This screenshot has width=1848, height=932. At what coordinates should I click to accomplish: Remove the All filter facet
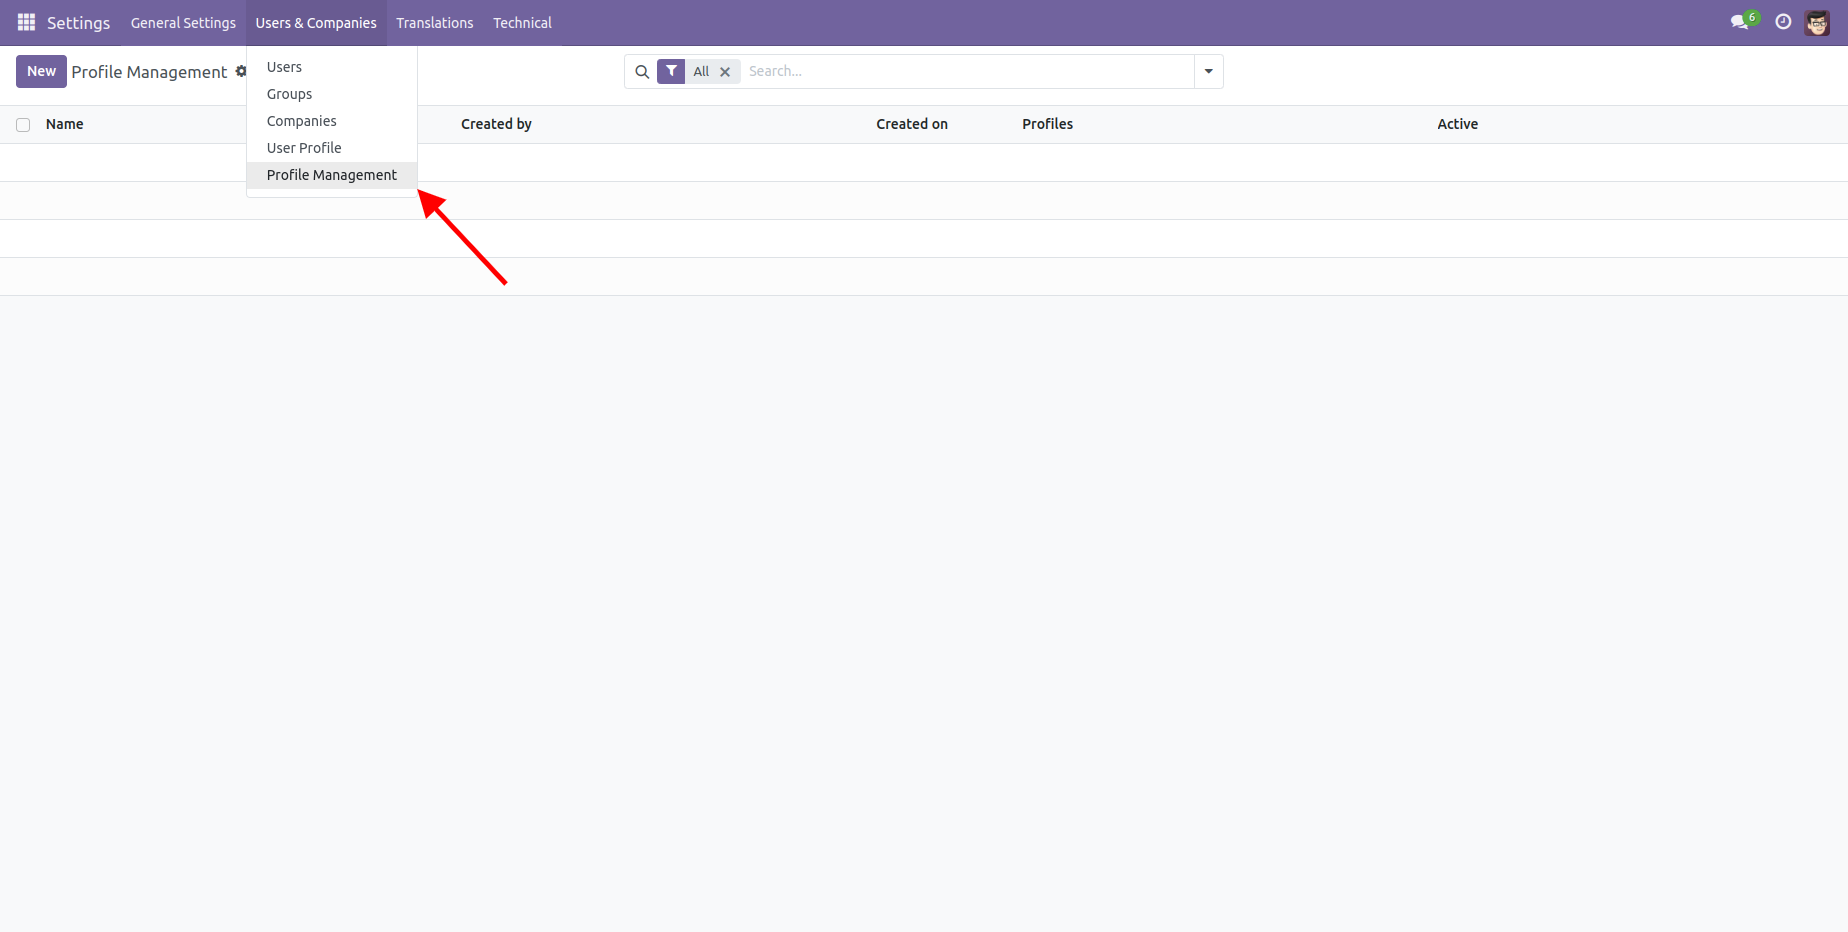coord(725,72)
